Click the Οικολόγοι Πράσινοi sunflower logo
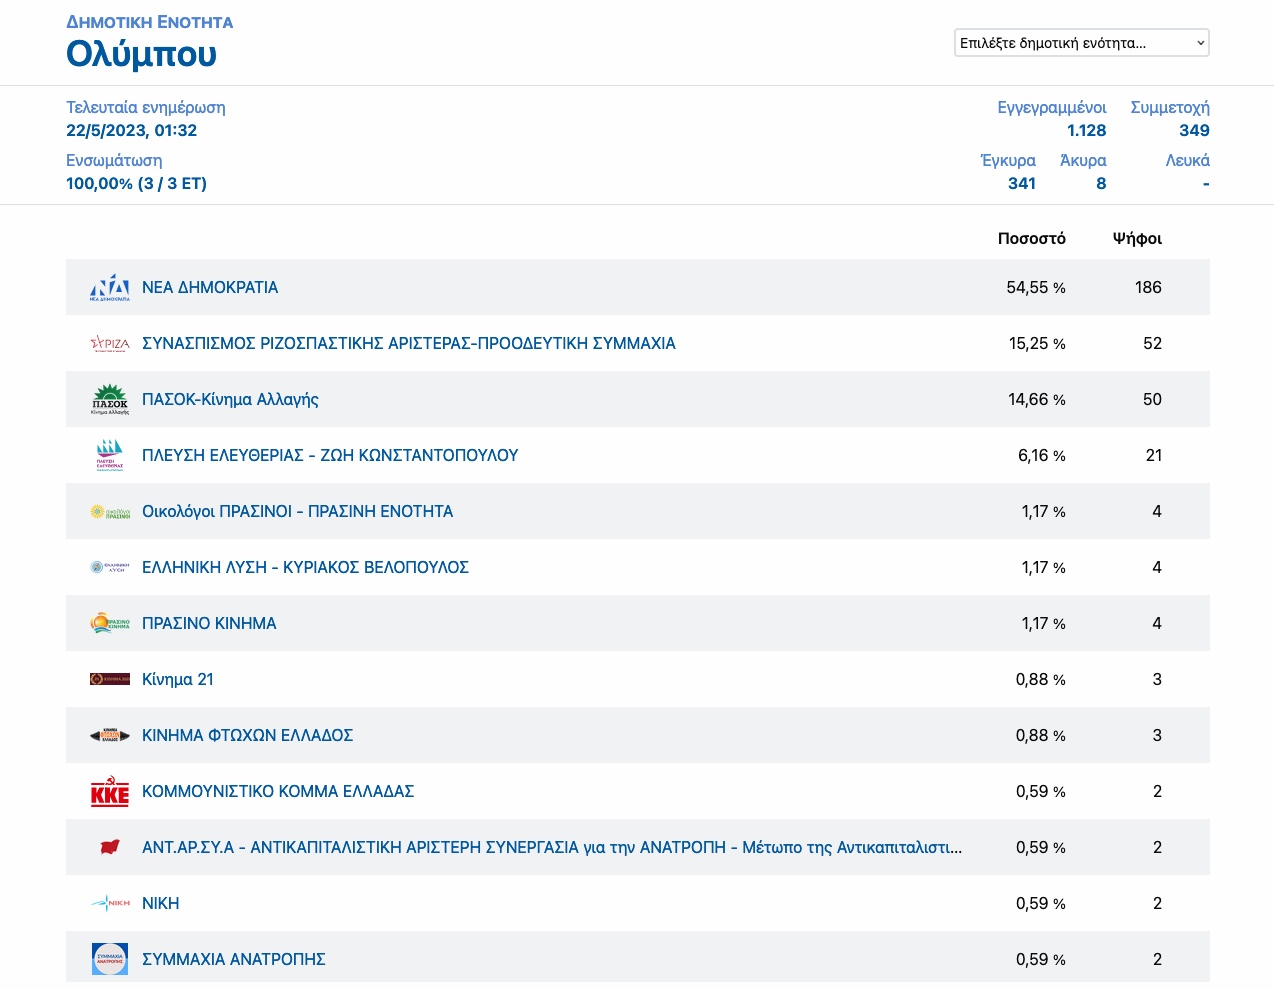Screen dimensions: 1274x989 click(x=110, y=511)
